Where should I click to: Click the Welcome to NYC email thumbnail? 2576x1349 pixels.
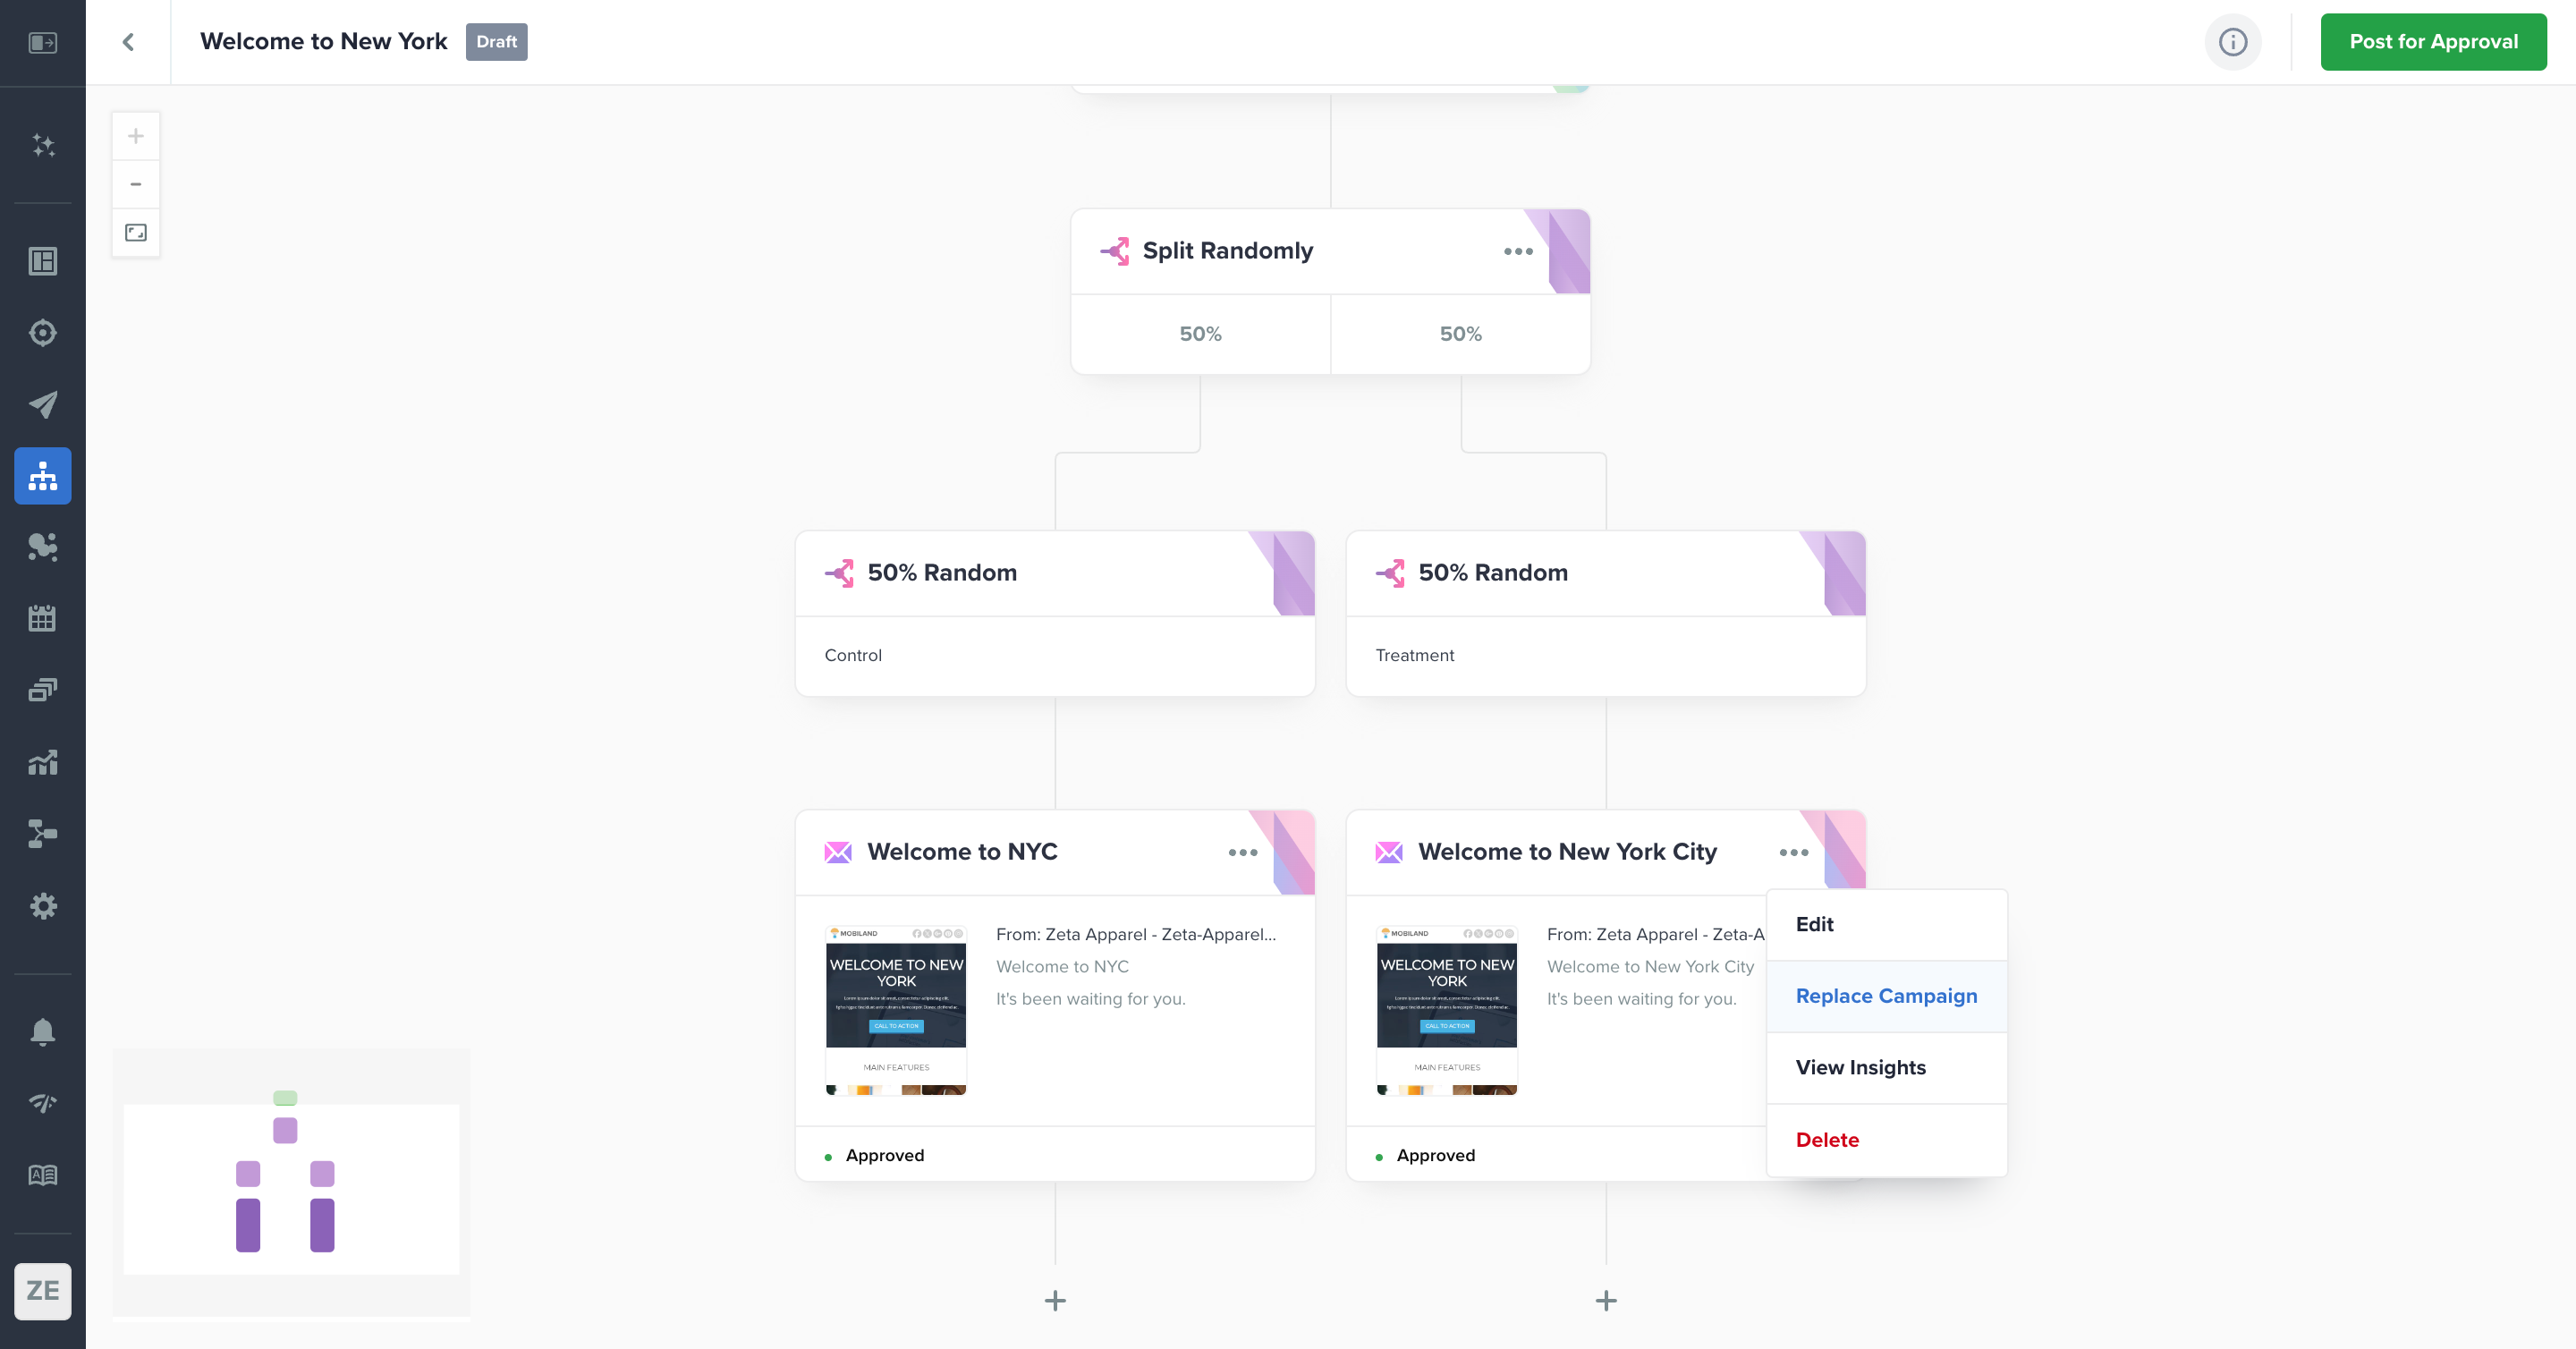coord(896,1010)
